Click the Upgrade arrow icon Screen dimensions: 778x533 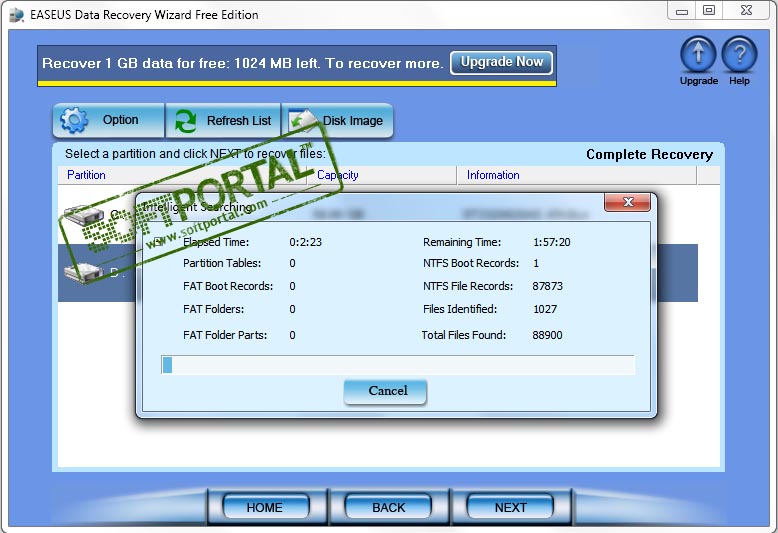698,55
